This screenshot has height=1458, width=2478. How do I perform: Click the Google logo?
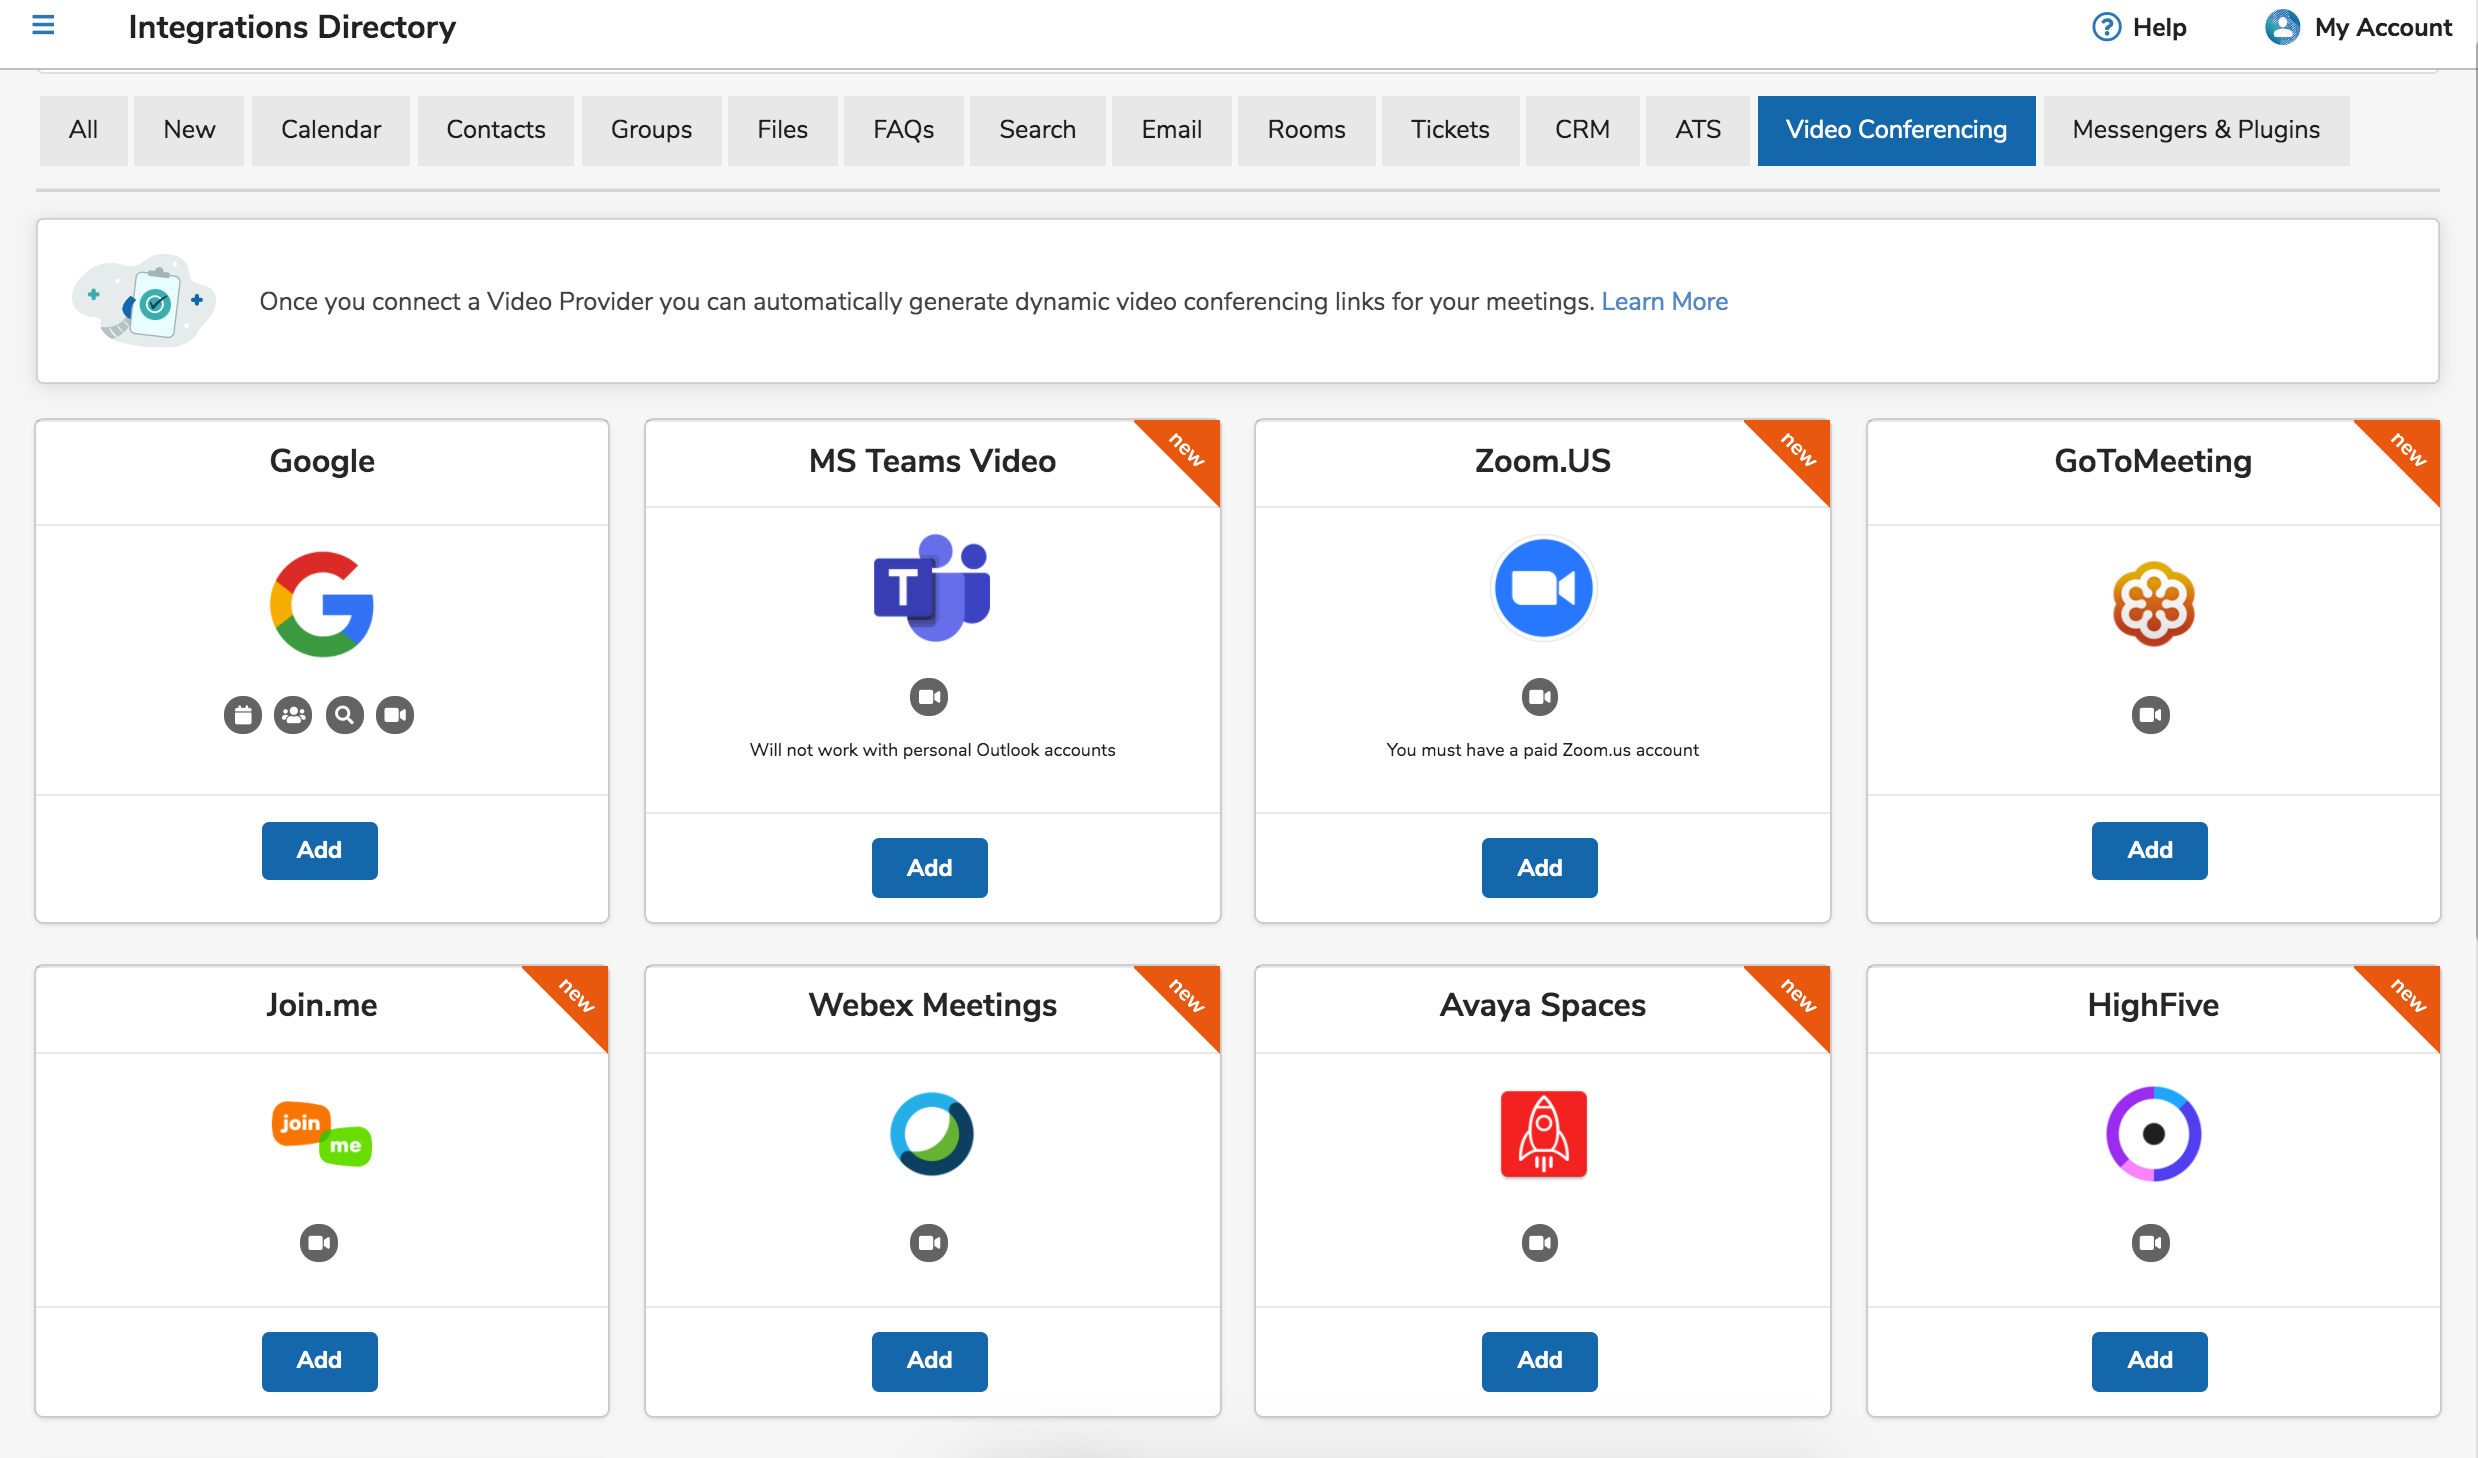point(322,604)
